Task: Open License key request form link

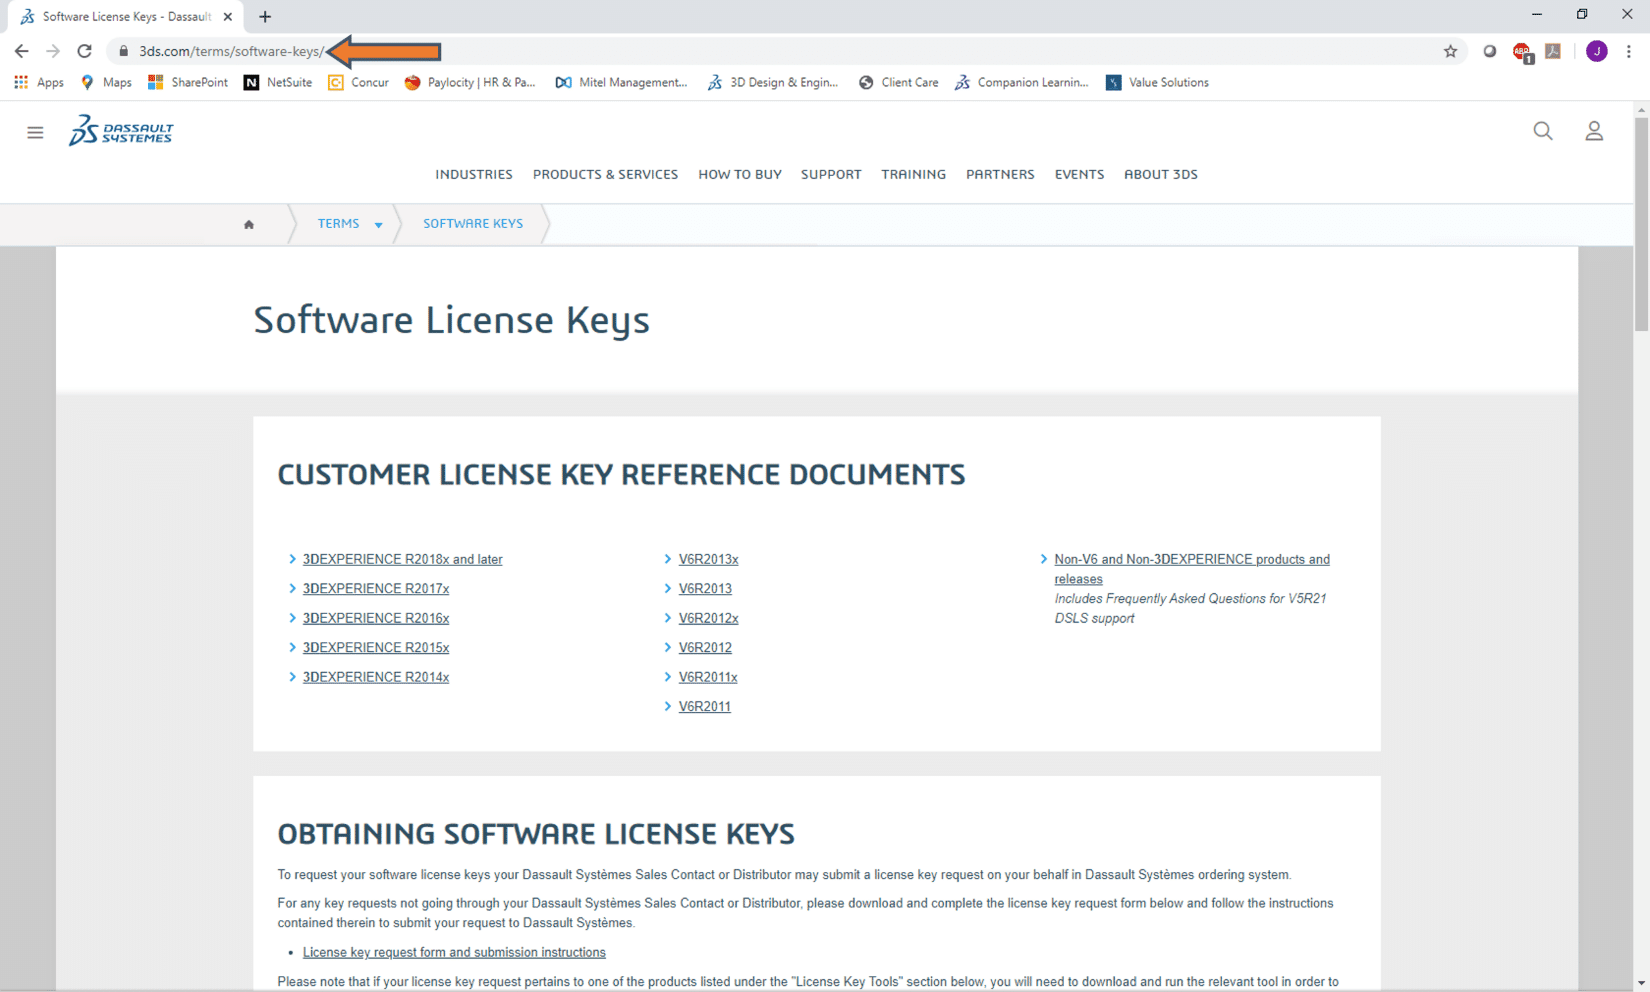Action: point(454,952)
